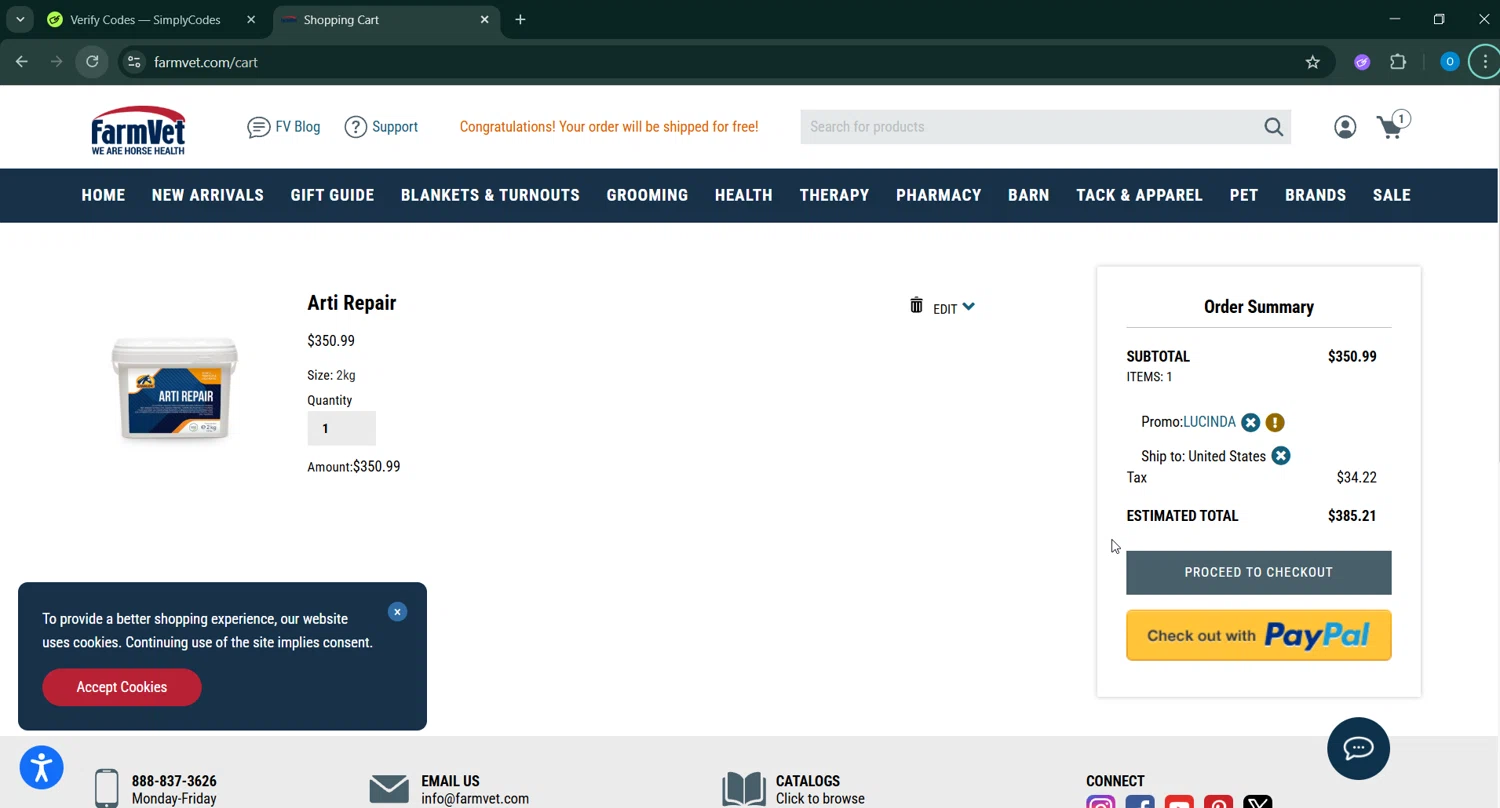Open the SALE menu

1391,195
